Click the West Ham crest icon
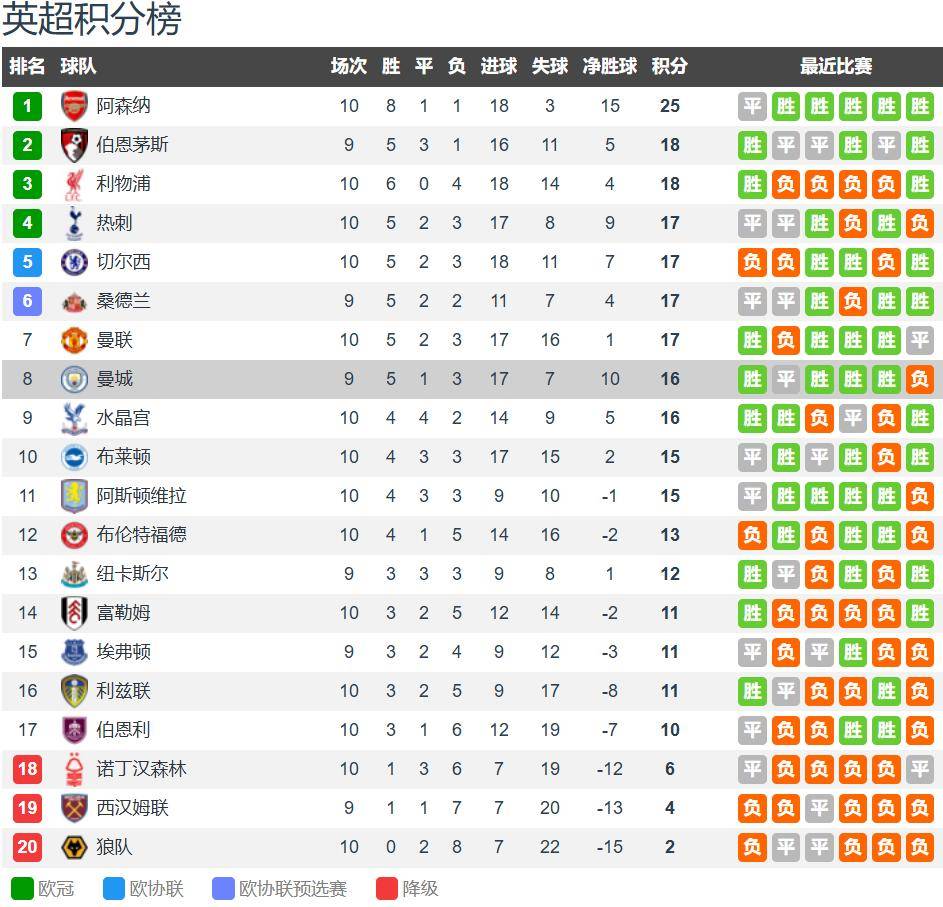This screenshot has width=943, height=907. click(x=74, y=808)
